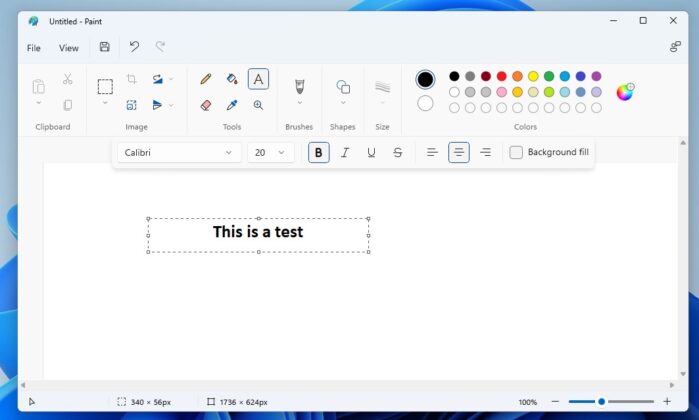Click the Save floppy disk icon
Viewport: 699px width, 420px height.
coord(105,47)
